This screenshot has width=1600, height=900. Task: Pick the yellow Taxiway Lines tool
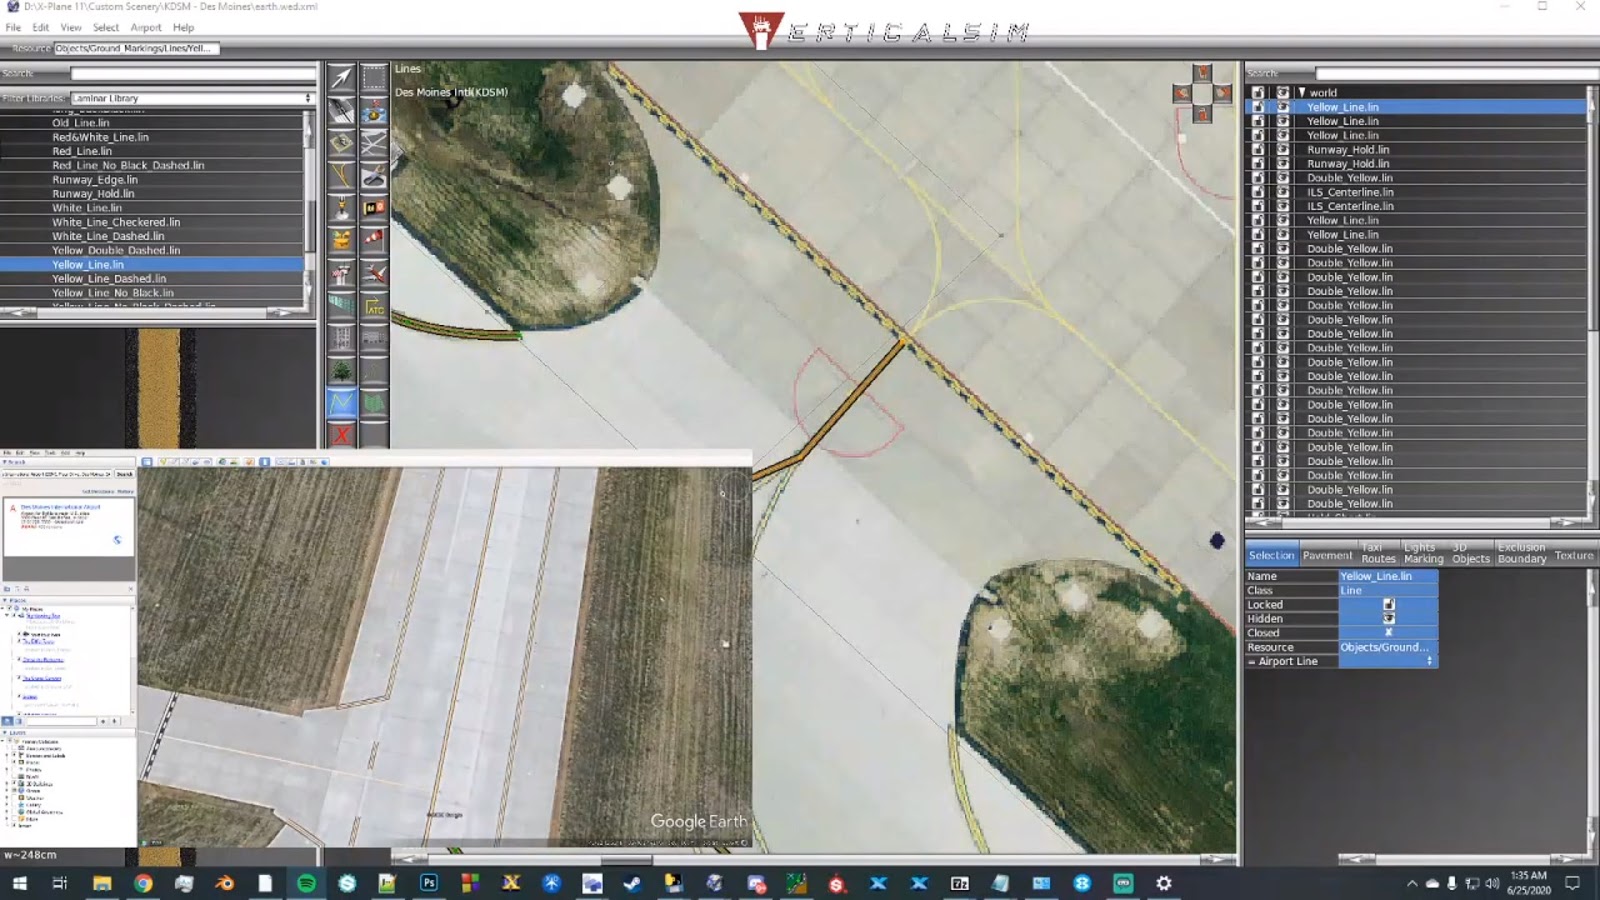(x=342, y=176)
